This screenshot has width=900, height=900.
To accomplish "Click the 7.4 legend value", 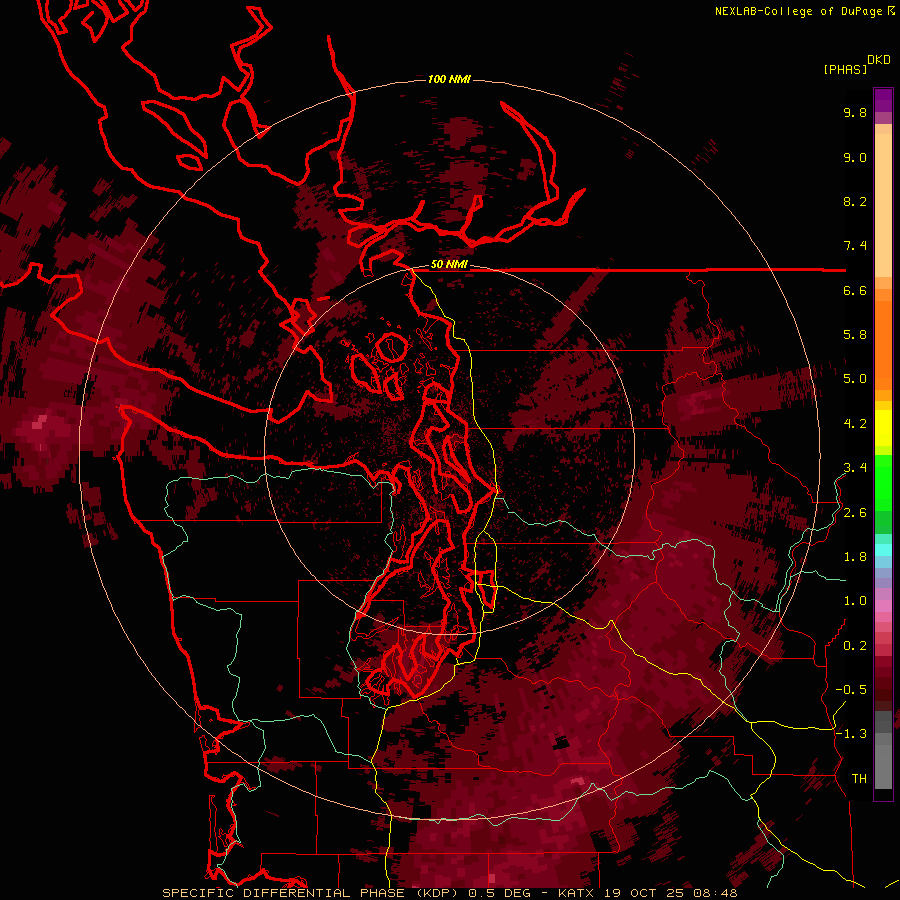I will point(855,246).
